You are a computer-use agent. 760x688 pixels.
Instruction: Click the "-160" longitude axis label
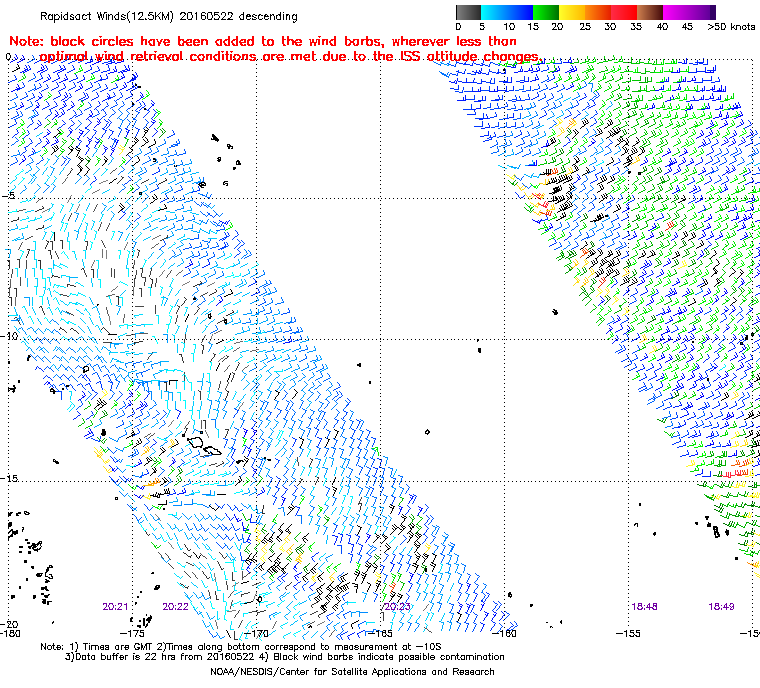coord(504,633)
